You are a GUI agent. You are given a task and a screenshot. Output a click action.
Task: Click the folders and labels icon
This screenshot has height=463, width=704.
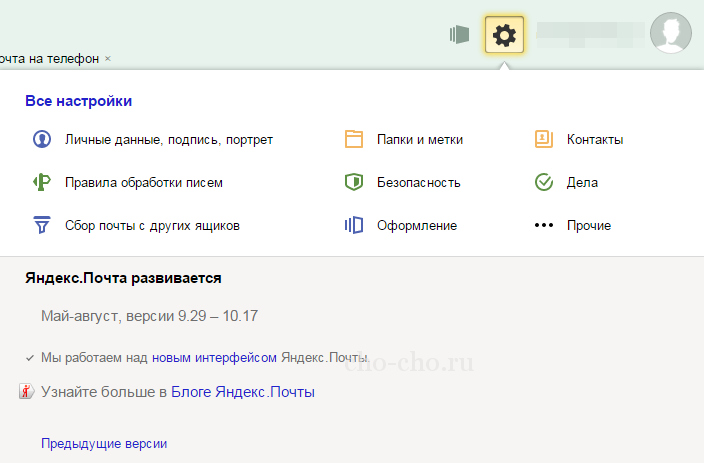point(353,139)
